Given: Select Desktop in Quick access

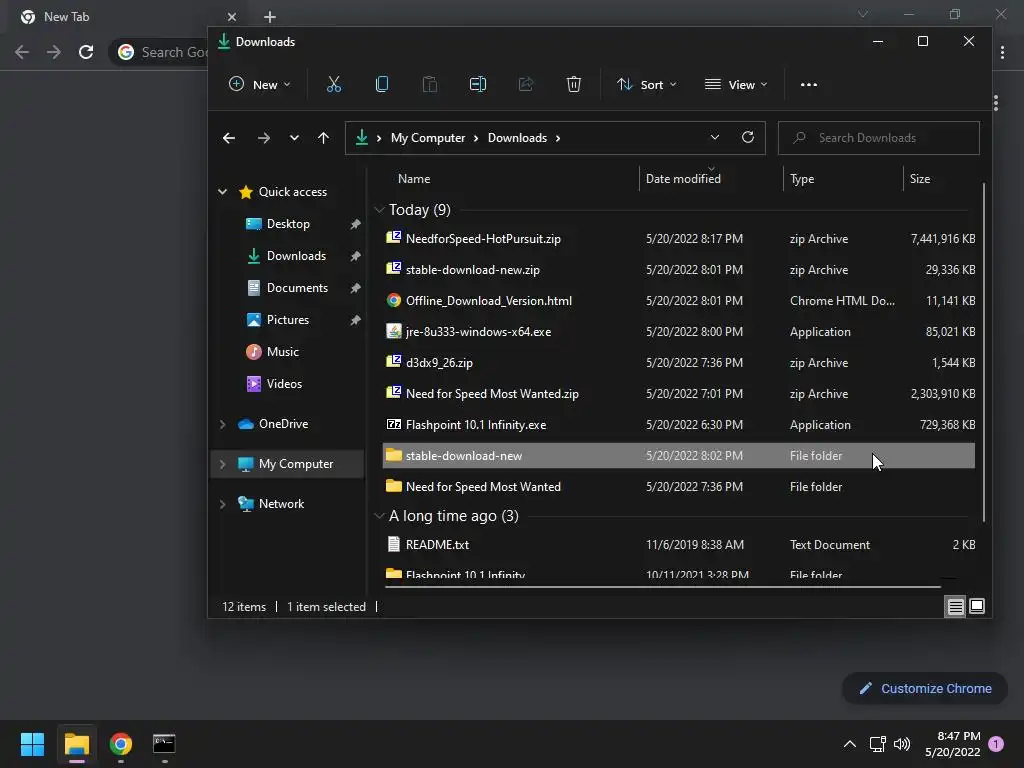Looking at the screenshot, I should 288,224.
